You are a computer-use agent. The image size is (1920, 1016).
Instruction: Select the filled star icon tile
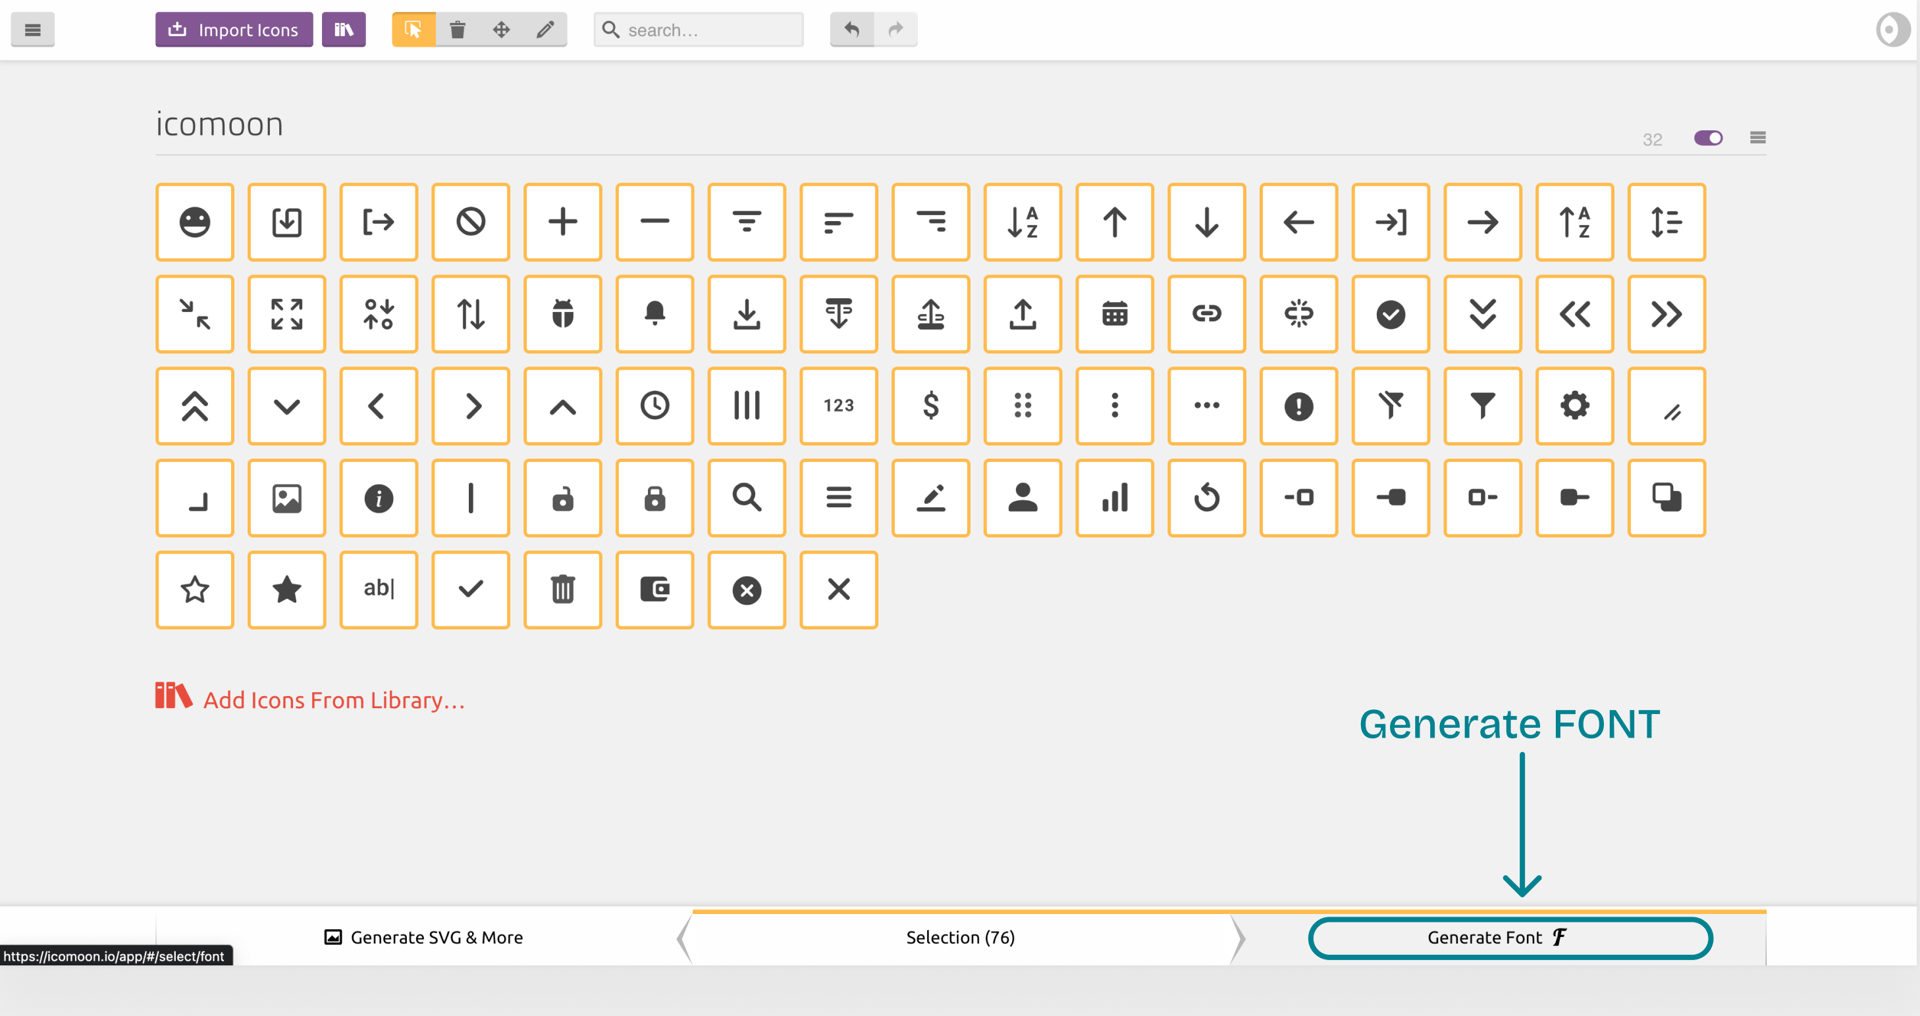click(287, 590)
